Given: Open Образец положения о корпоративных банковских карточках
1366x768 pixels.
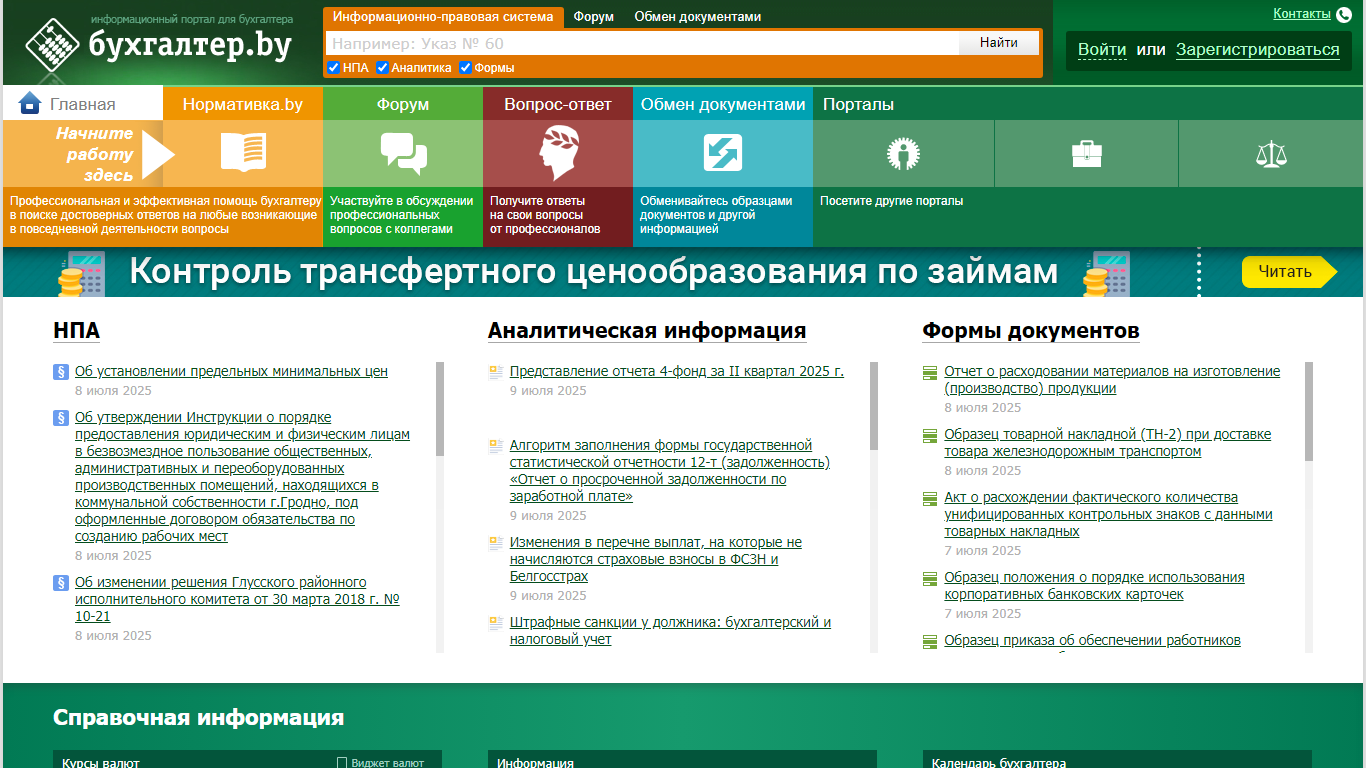Looking at the screenshot, I should point(1095,586).
